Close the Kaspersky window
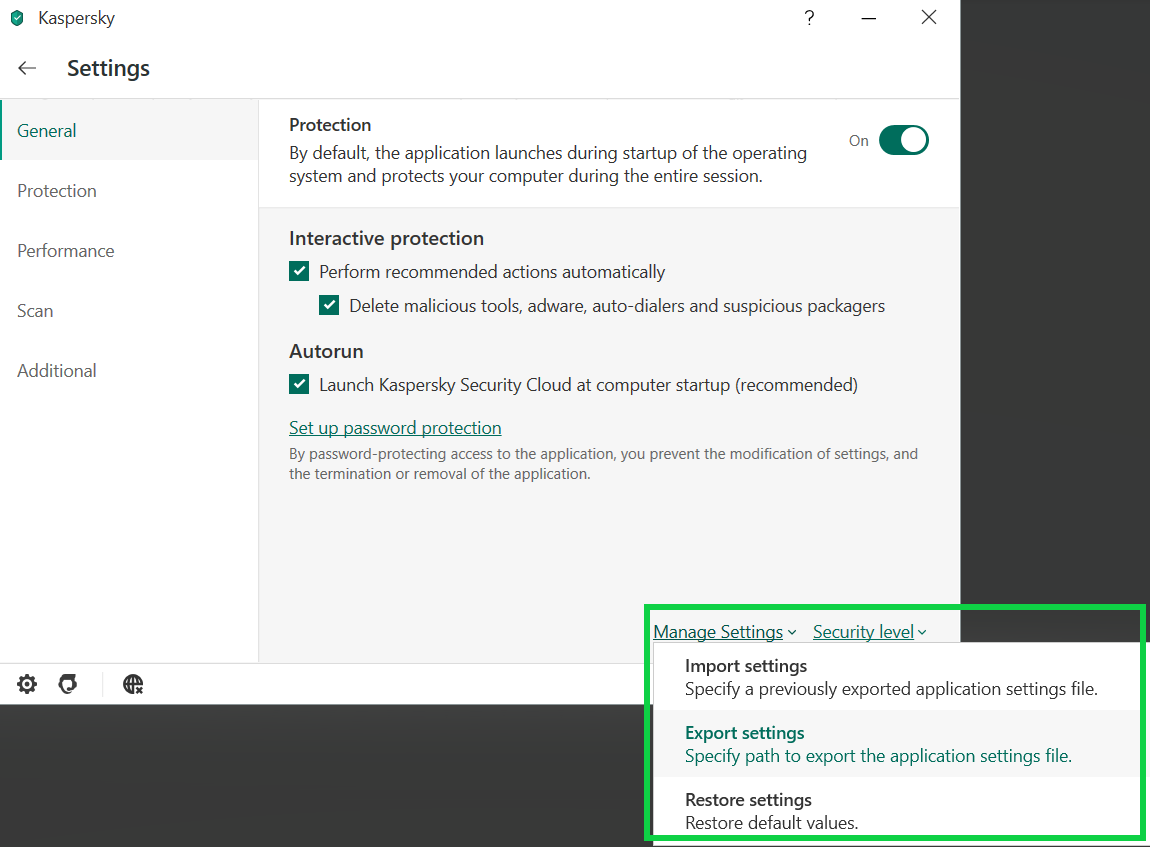The width and height of the screenshot is (1150, 847). click(x=929, y=18)
